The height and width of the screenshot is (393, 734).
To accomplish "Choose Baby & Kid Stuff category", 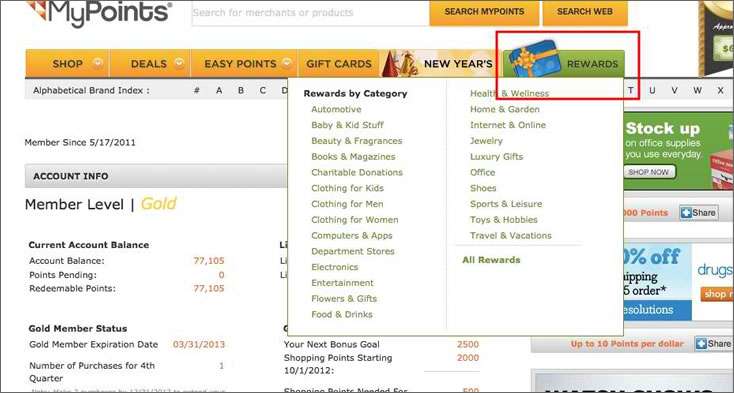I will (347, 125).
